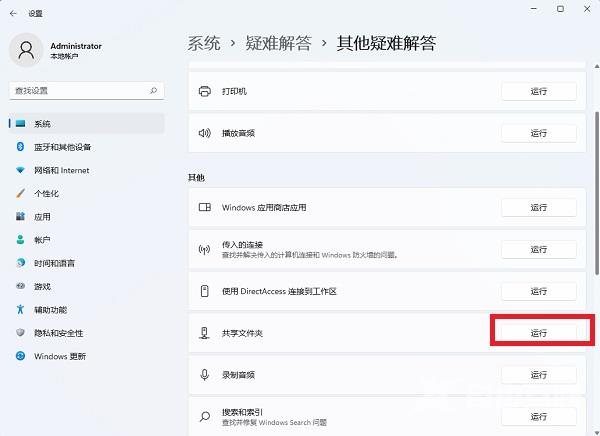Click the scrollbar up arrow
The width and height of the screenshot is (600, 436).
597,67
